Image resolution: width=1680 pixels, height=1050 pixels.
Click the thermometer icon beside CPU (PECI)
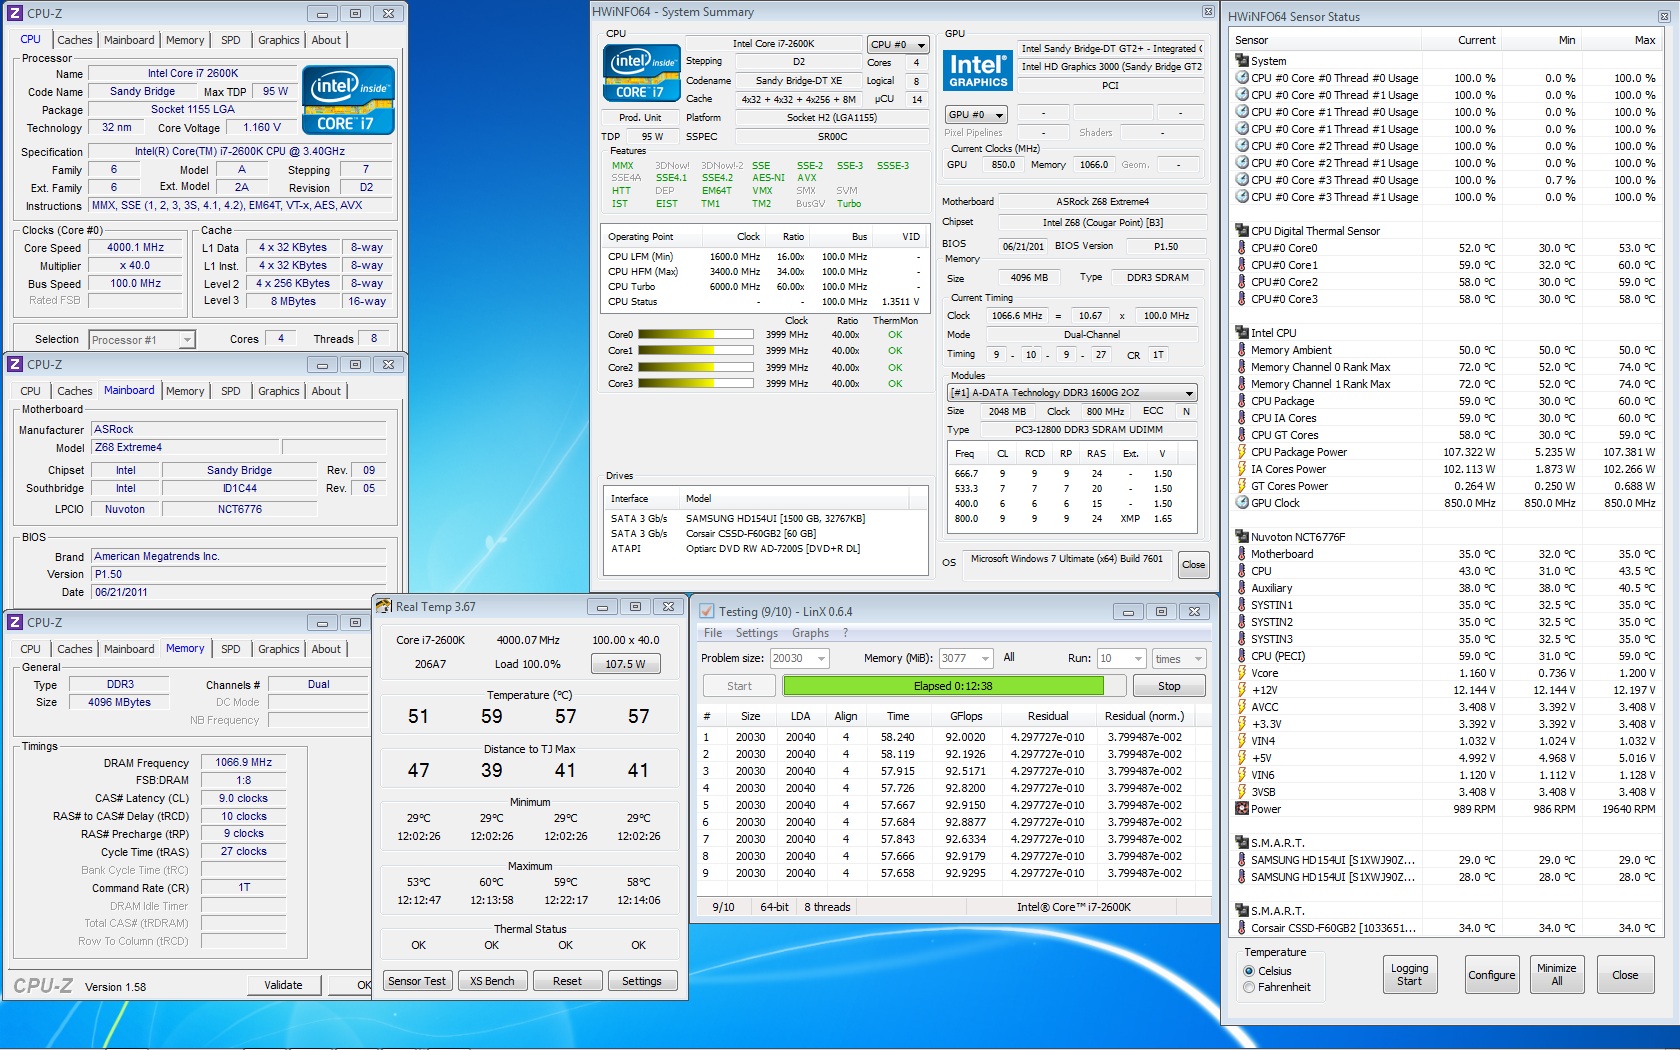click(x=1242, y=656)
